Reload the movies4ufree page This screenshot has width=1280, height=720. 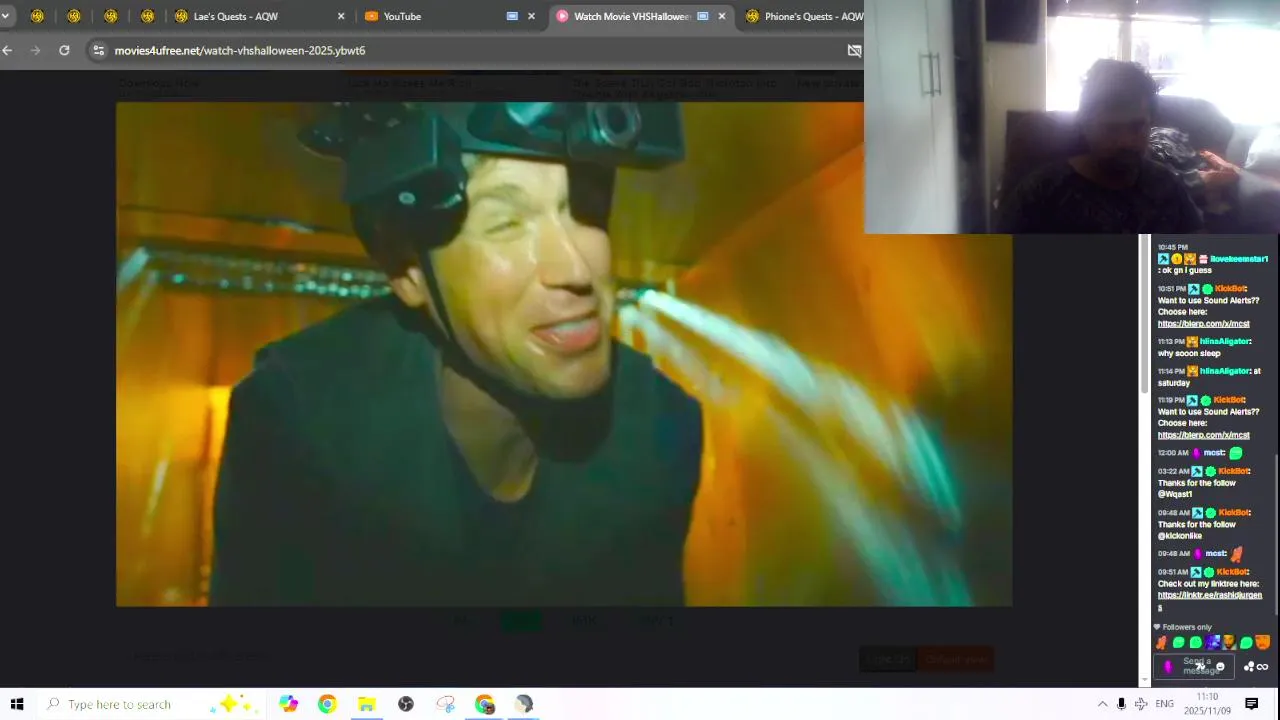[64, 50]
